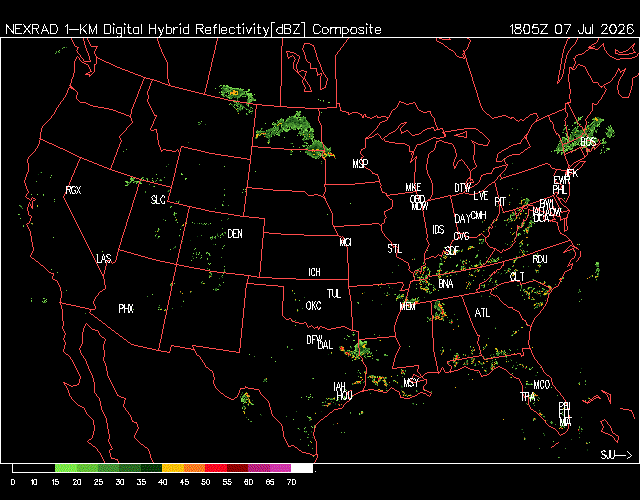
Task: Select the CVG airport label
Action: tap(461, 236)
